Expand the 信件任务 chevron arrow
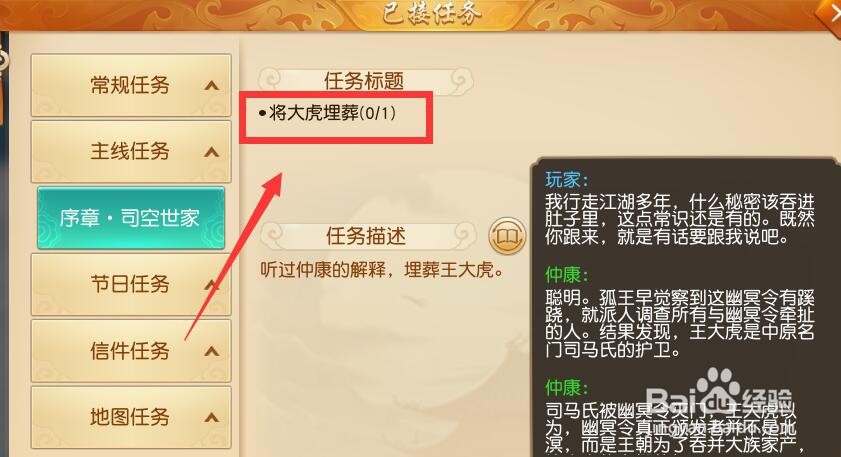 pos(212,351)
